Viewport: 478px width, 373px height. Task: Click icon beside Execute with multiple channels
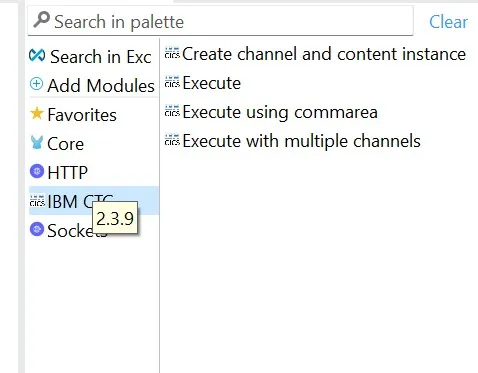click(172, 140)
